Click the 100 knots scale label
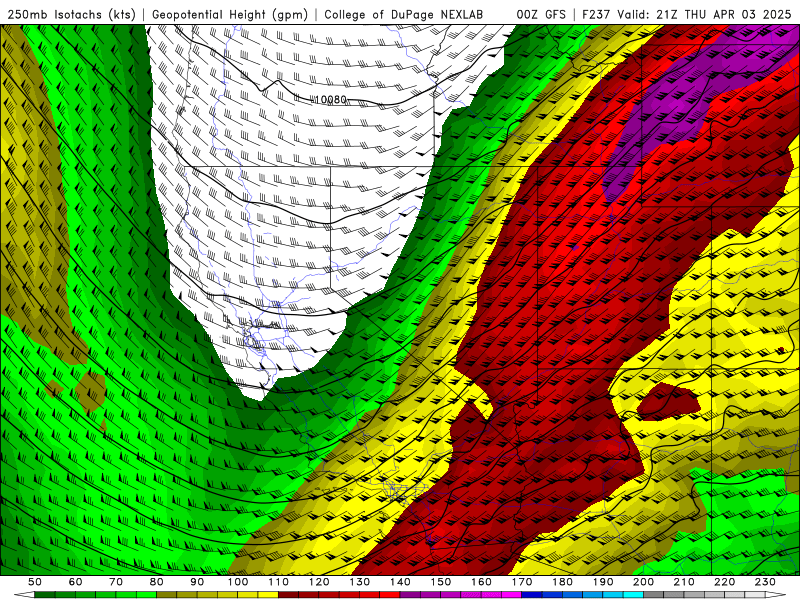 (238, 582)
